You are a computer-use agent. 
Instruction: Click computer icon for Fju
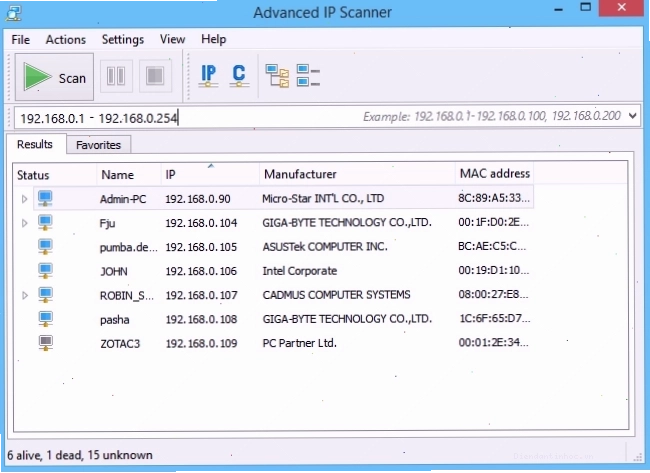pyautogui.click(x=45, y=223)
